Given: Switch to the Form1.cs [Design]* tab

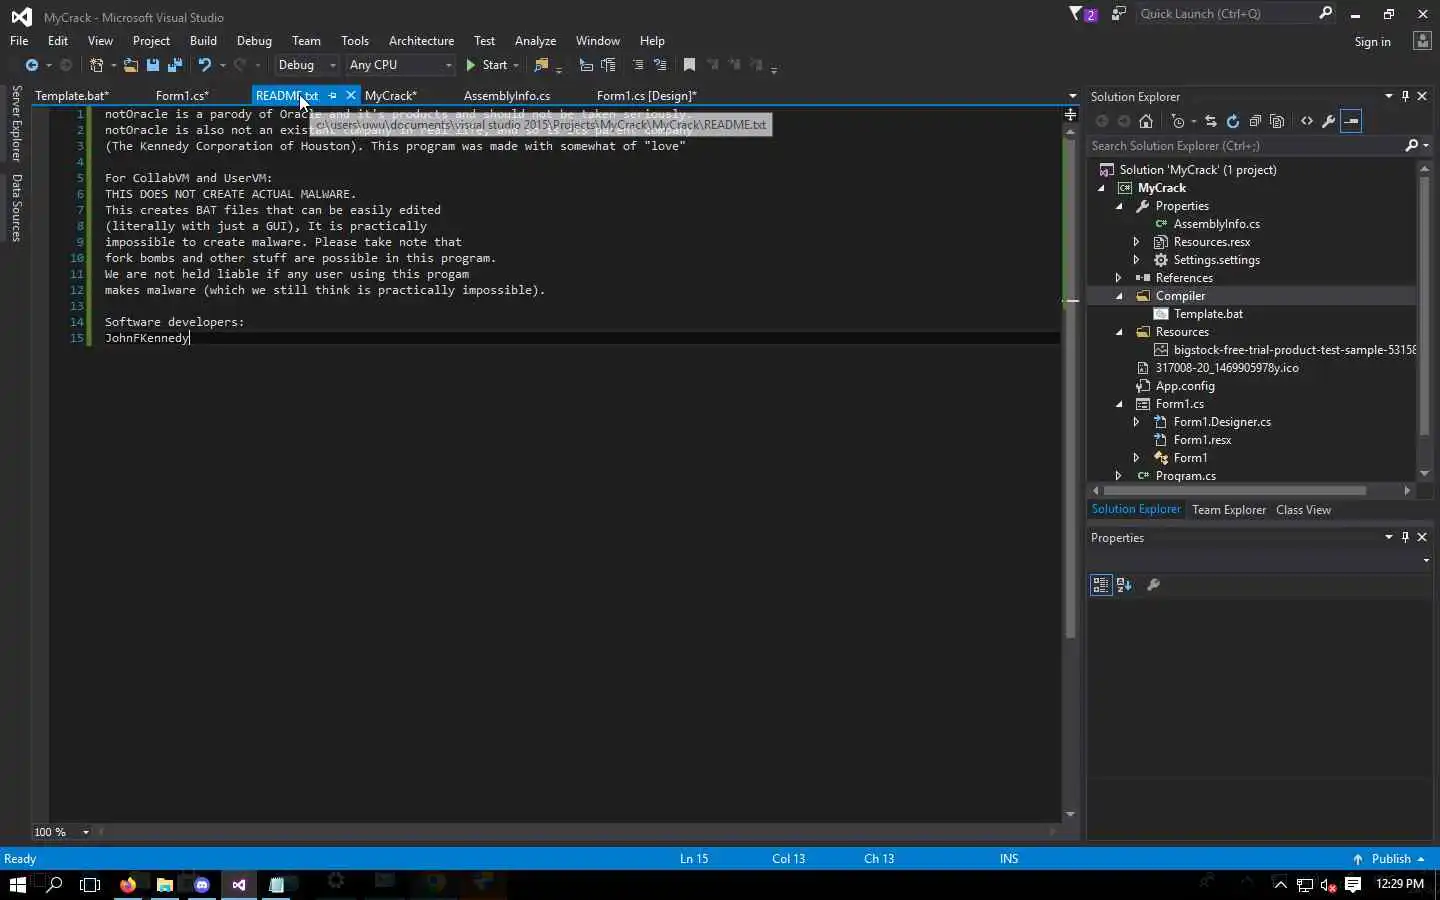Looking at the screenshot, I should tap(647, 96).
